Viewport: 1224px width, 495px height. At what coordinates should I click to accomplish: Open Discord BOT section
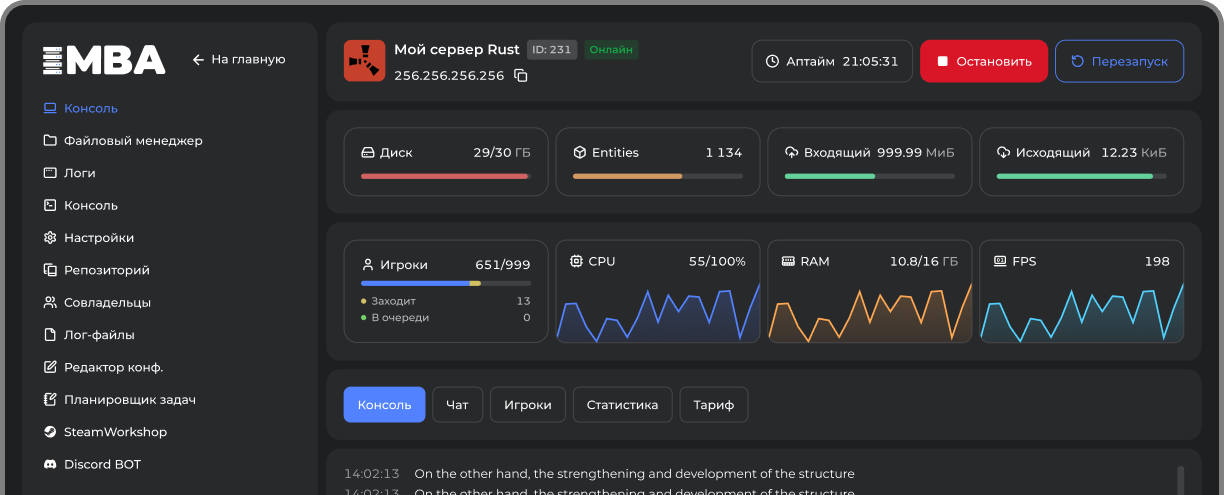point(102,464)
